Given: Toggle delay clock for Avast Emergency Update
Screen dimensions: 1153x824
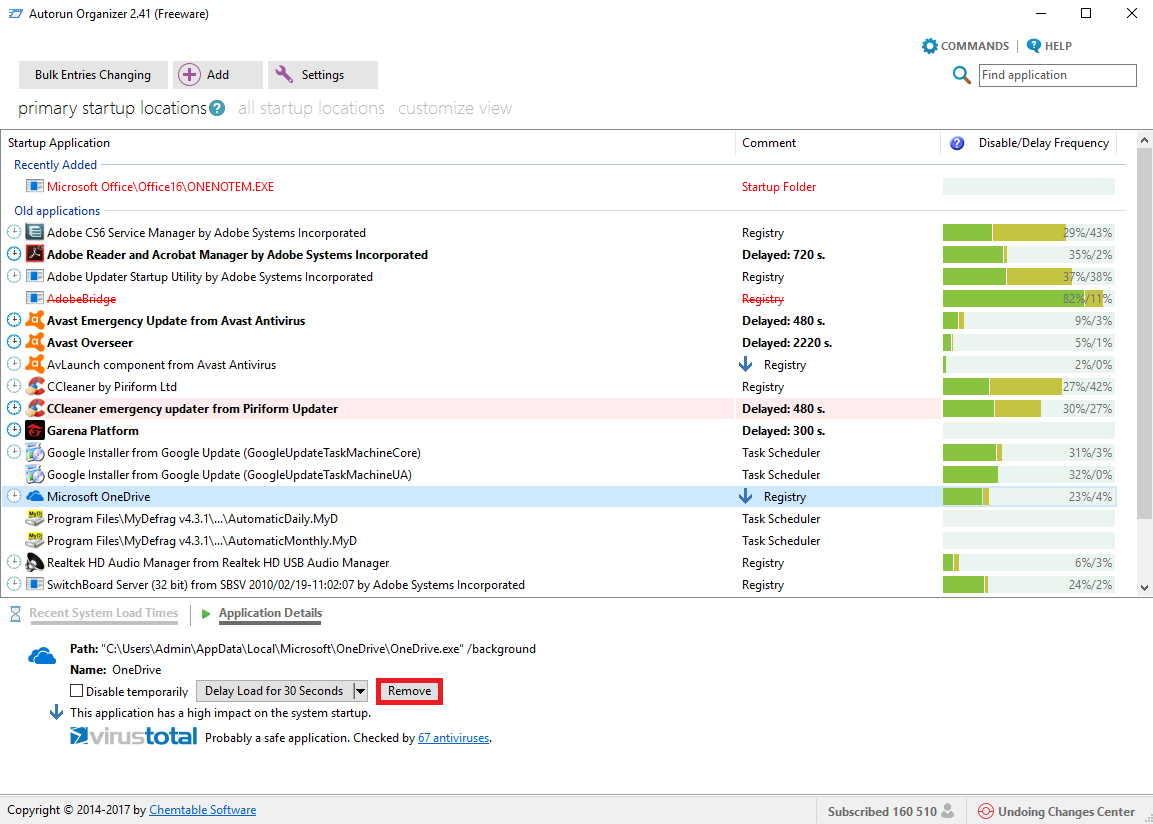Looking at the screenshot, I should tap(14, 320).
